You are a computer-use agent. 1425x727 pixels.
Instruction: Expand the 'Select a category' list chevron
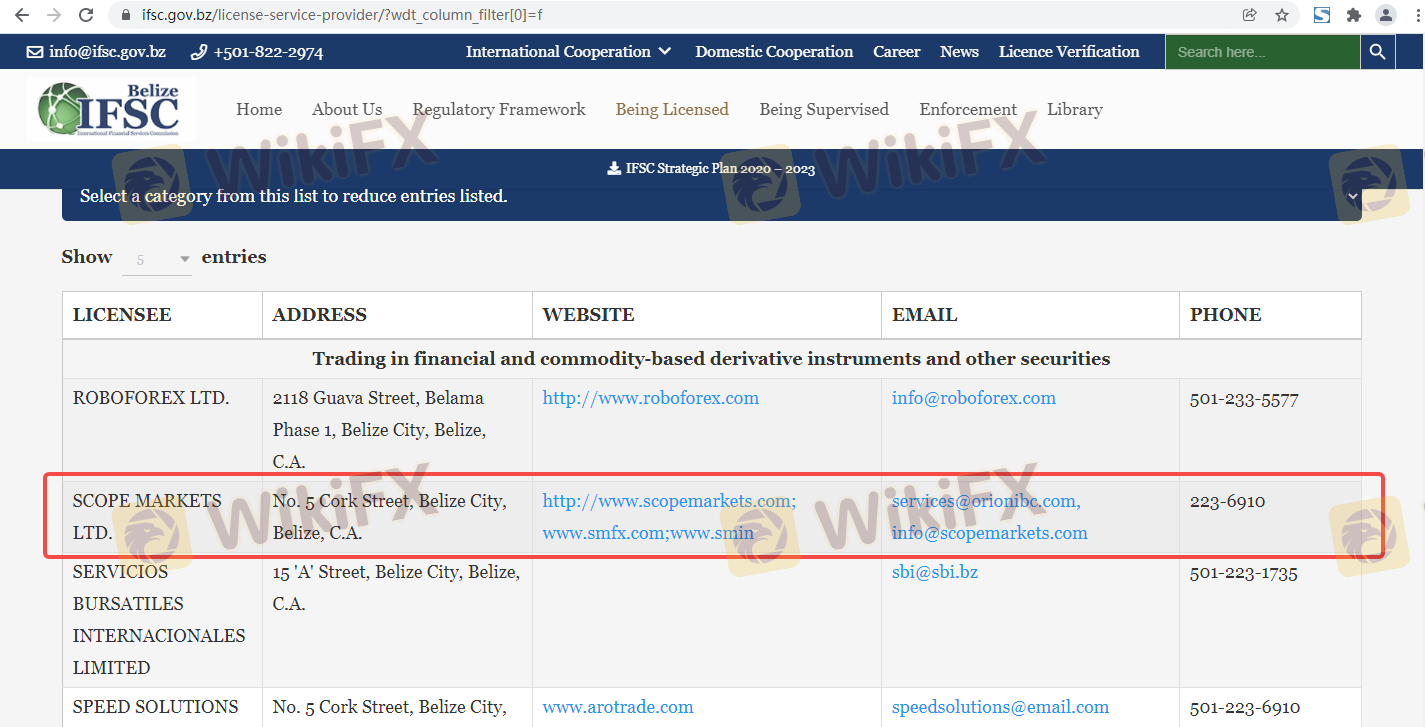[1353, 196]
